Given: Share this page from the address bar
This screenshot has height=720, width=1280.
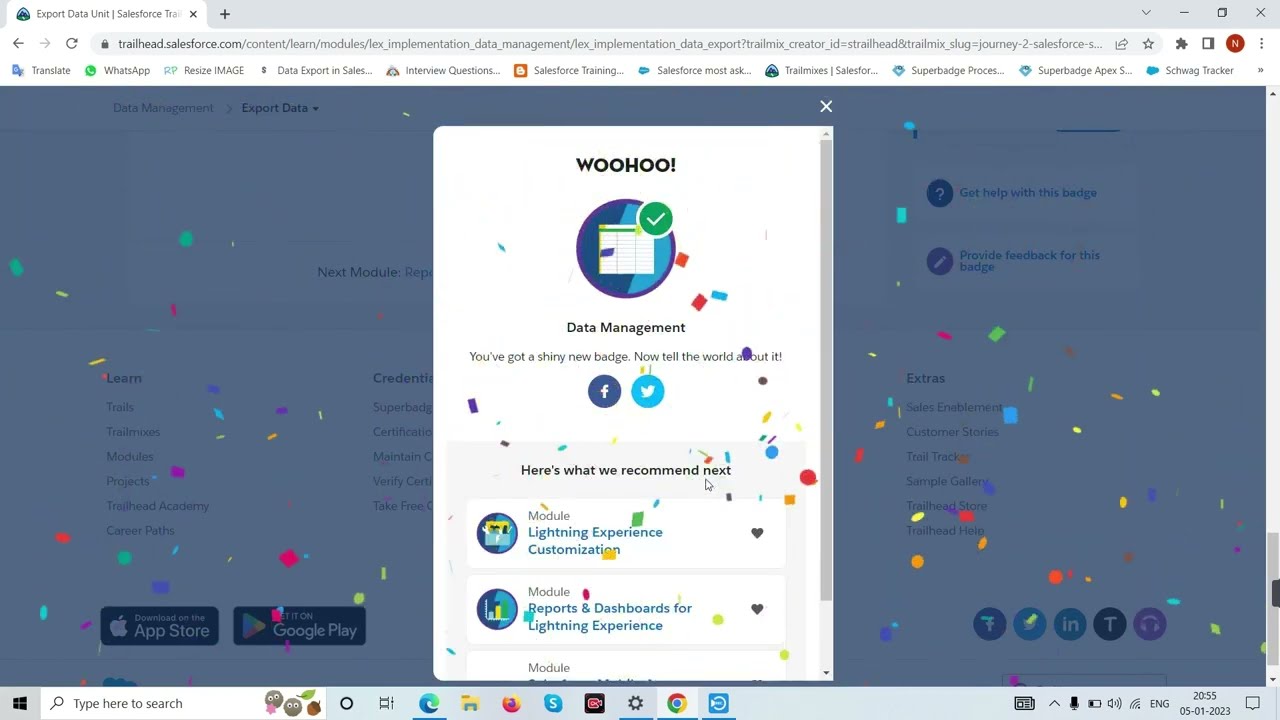Looking at the screenshot, I should click(1122, 44).
